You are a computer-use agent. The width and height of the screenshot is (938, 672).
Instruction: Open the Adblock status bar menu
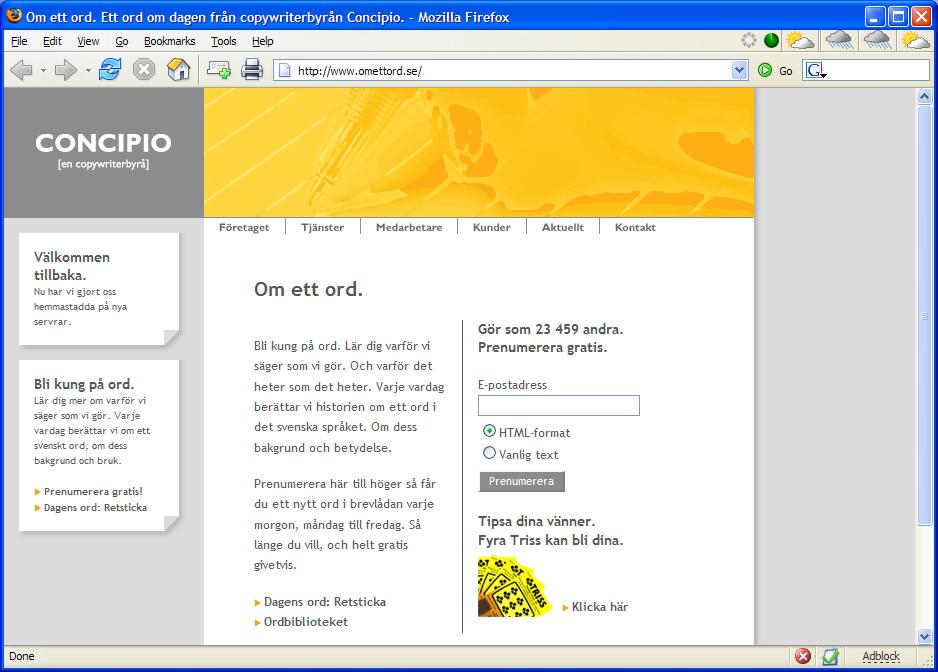coord(881,656)
